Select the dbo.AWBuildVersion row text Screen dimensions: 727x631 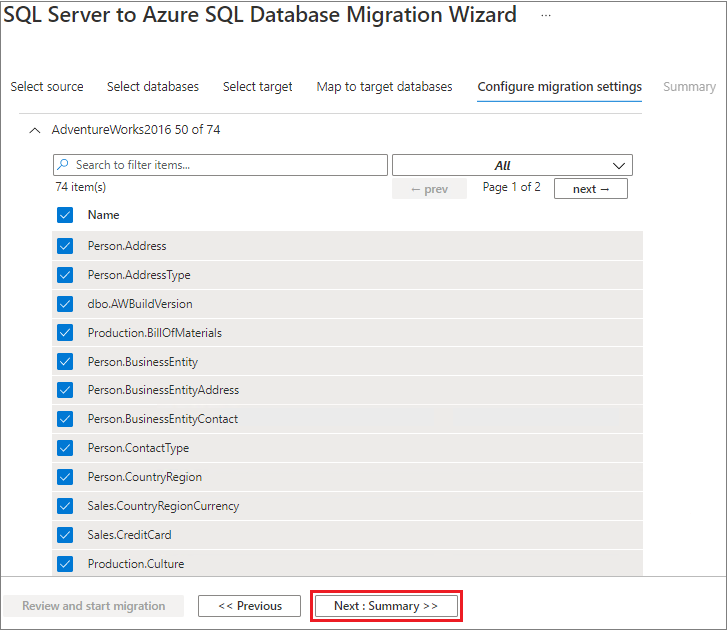point(140,304)
